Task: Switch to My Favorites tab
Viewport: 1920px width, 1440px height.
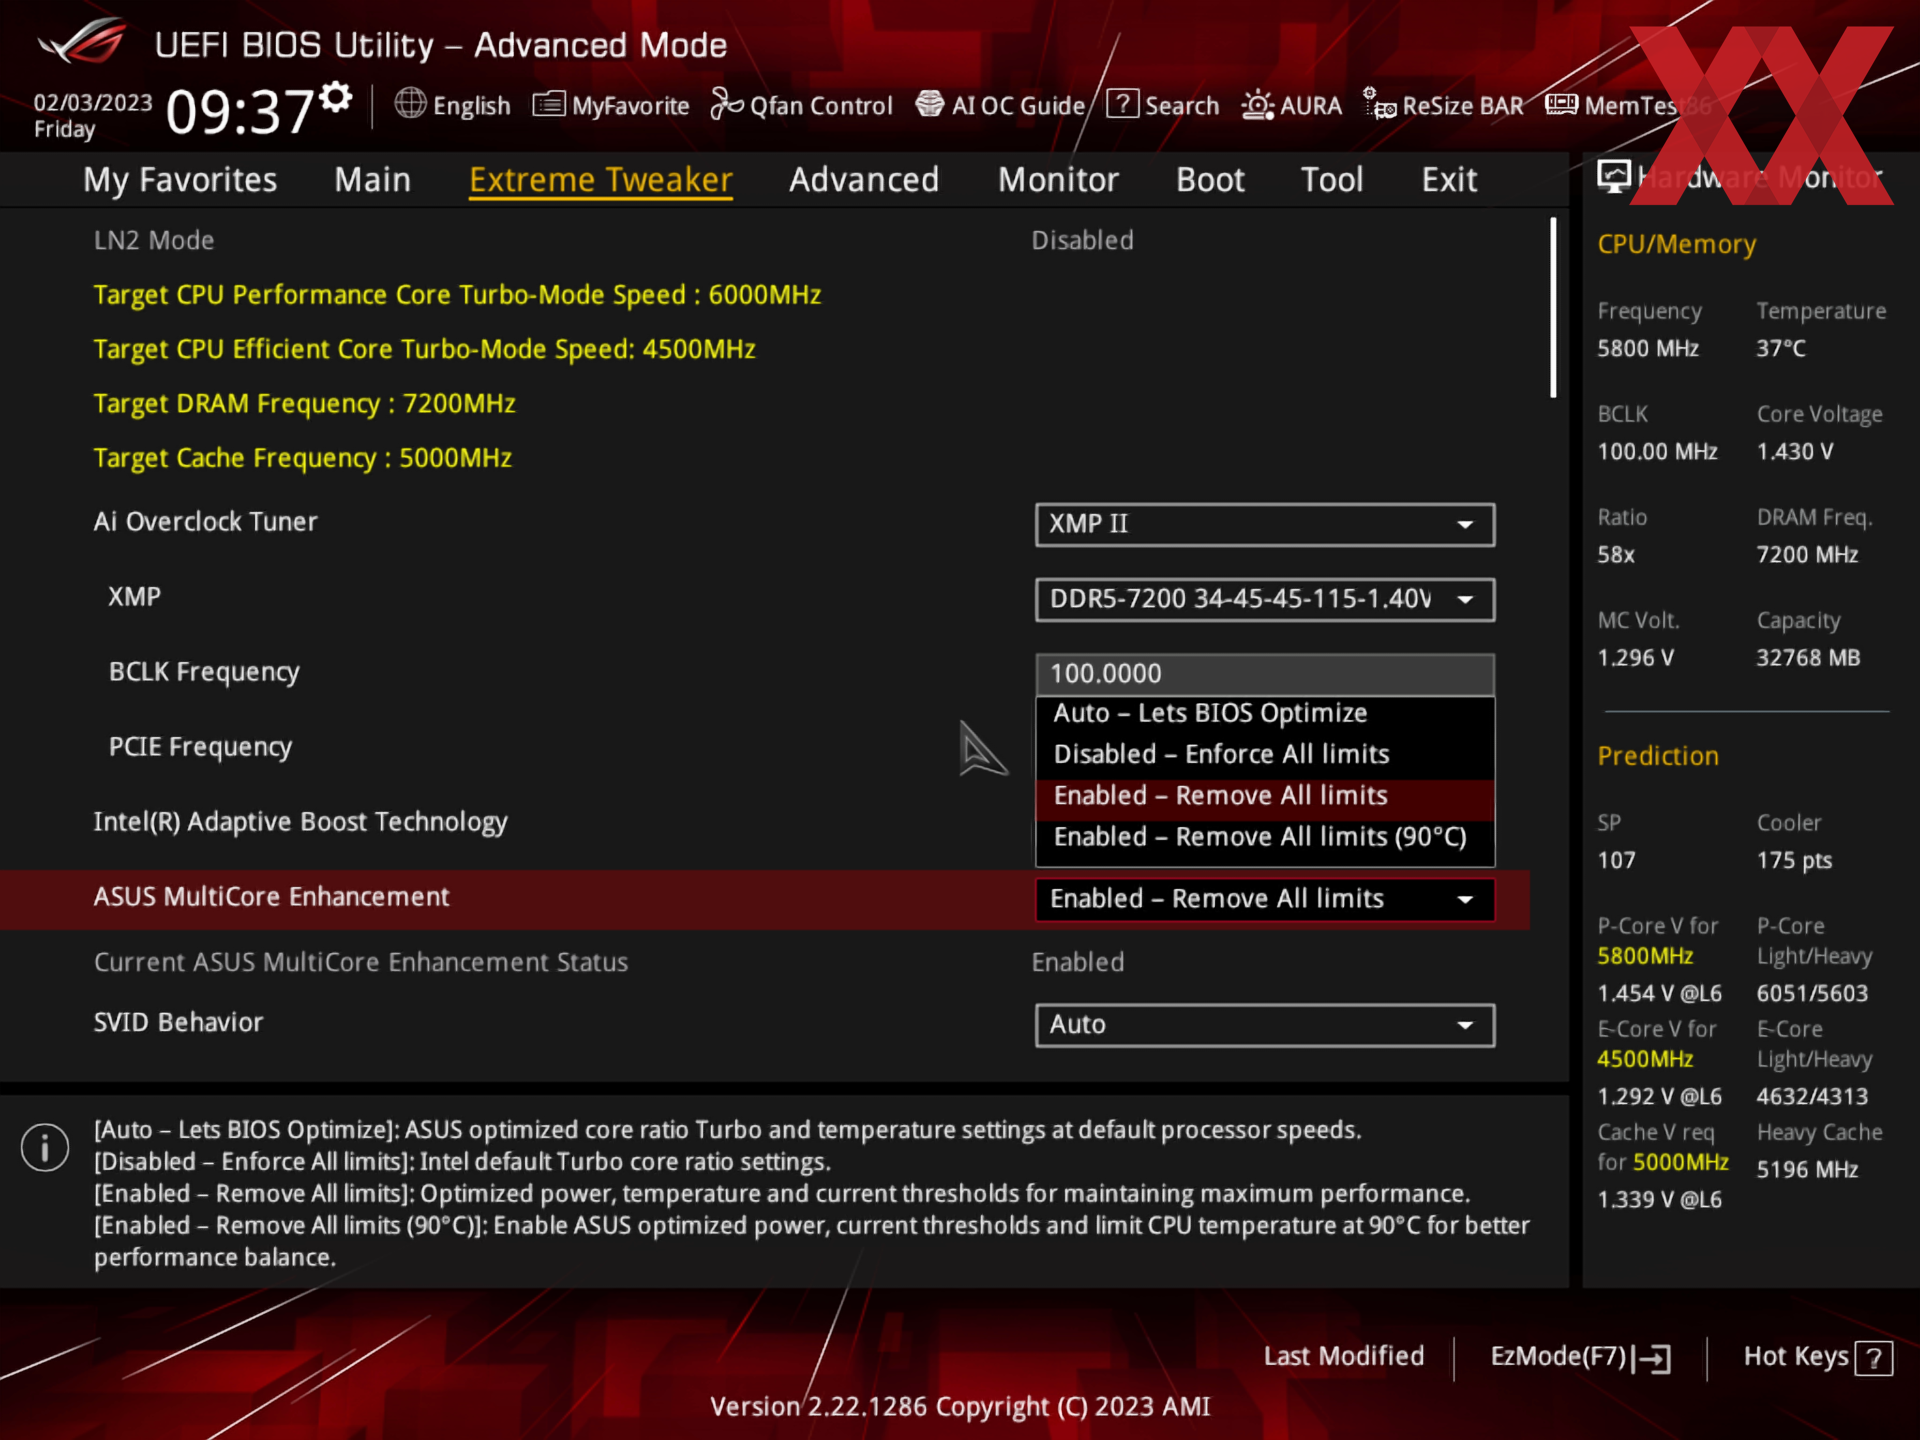Action: (x=180, y=180)
